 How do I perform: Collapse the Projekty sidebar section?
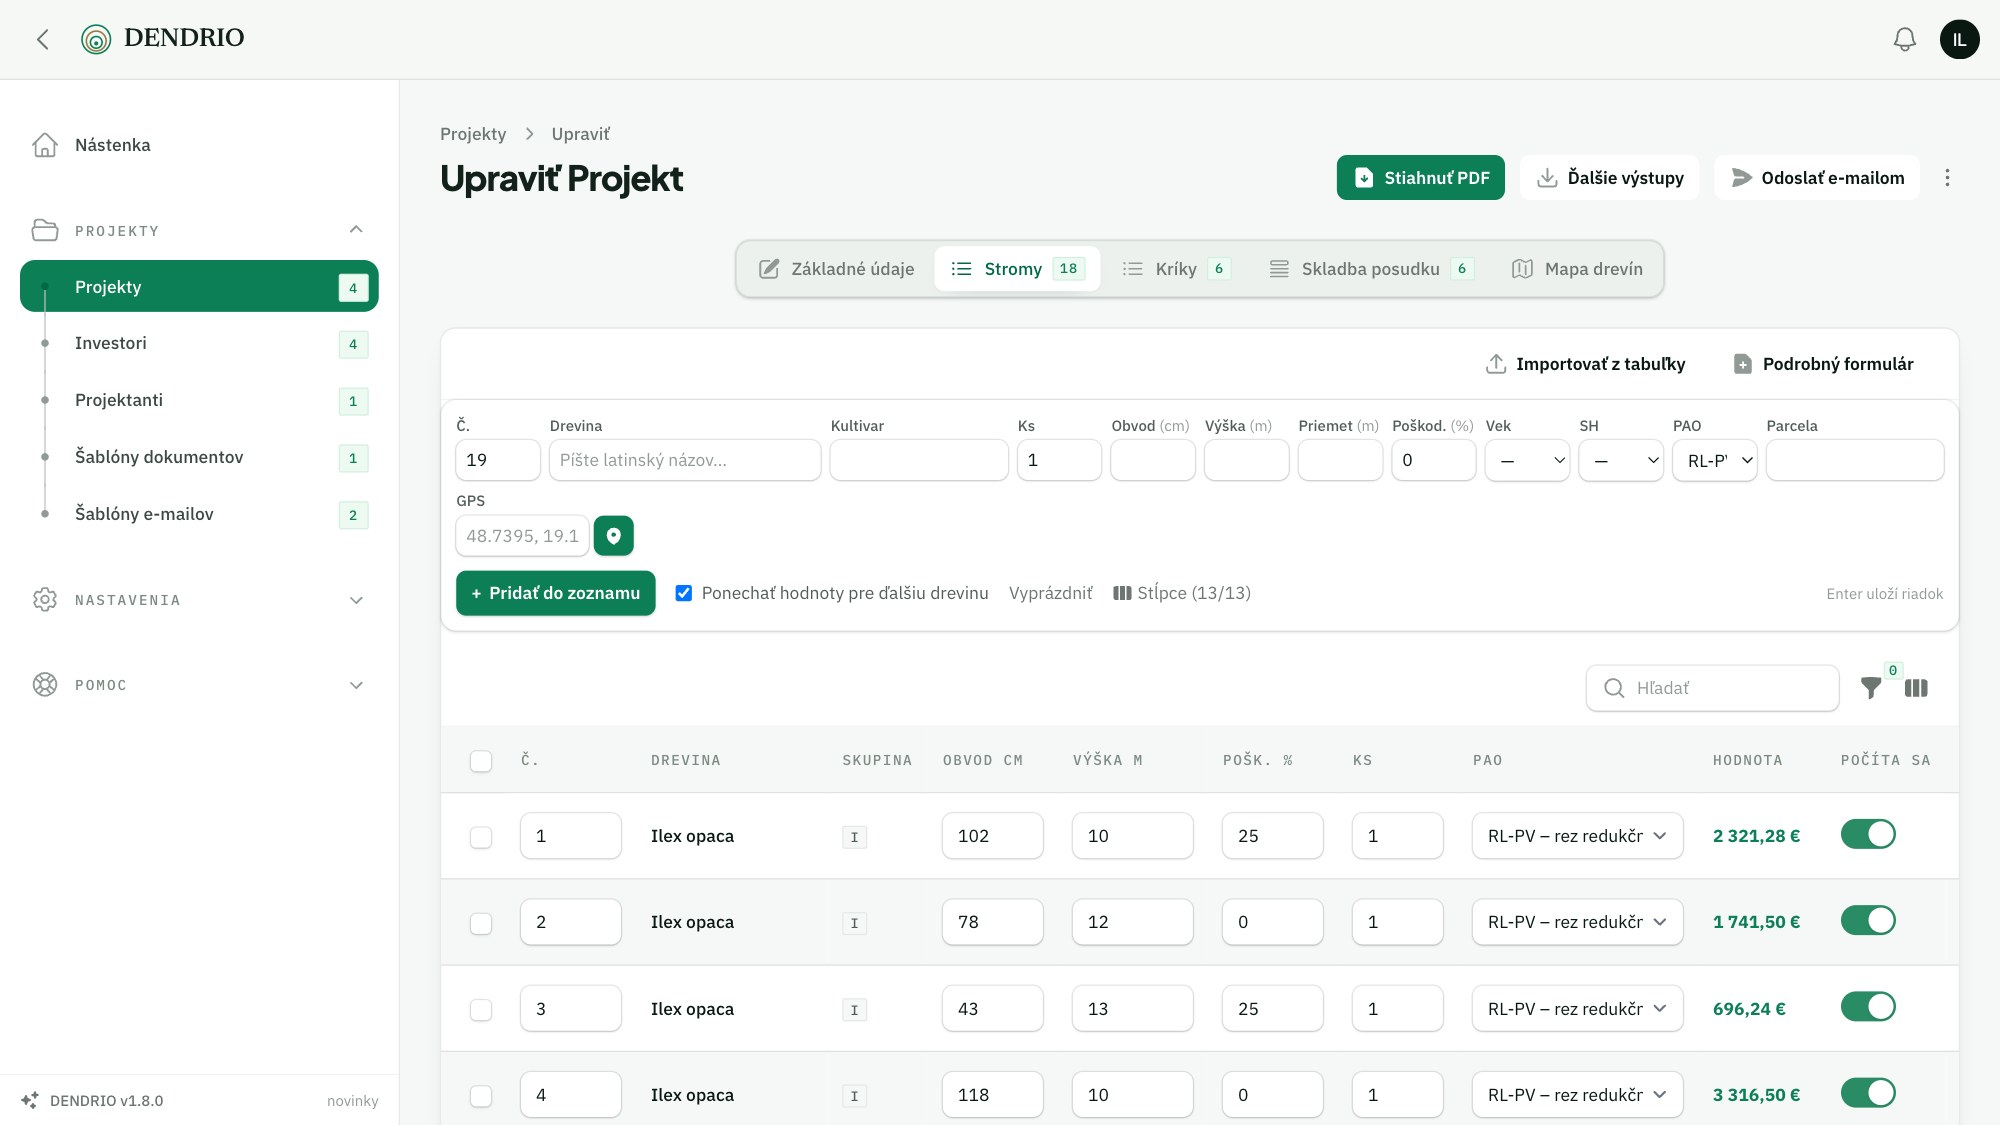tap(356, 230)
